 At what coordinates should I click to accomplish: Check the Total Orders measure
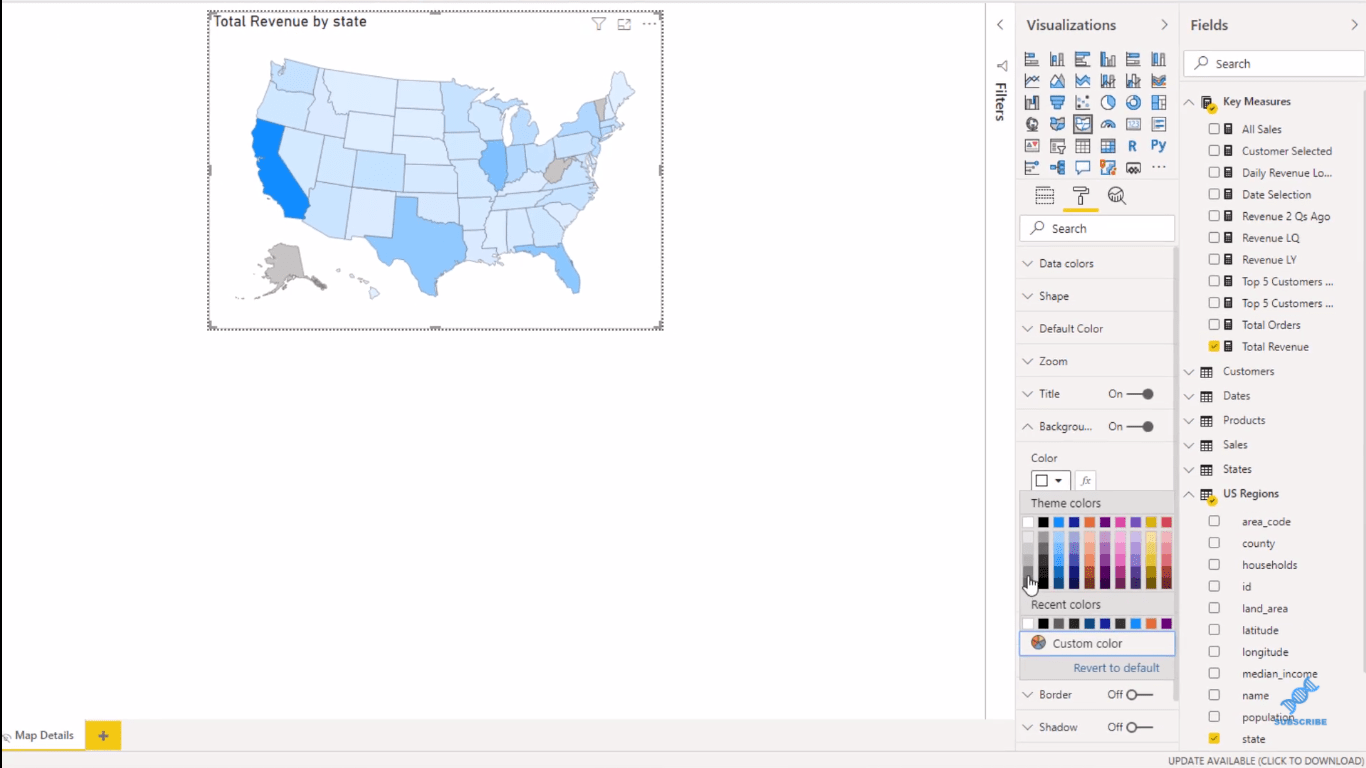[1214, 325]
